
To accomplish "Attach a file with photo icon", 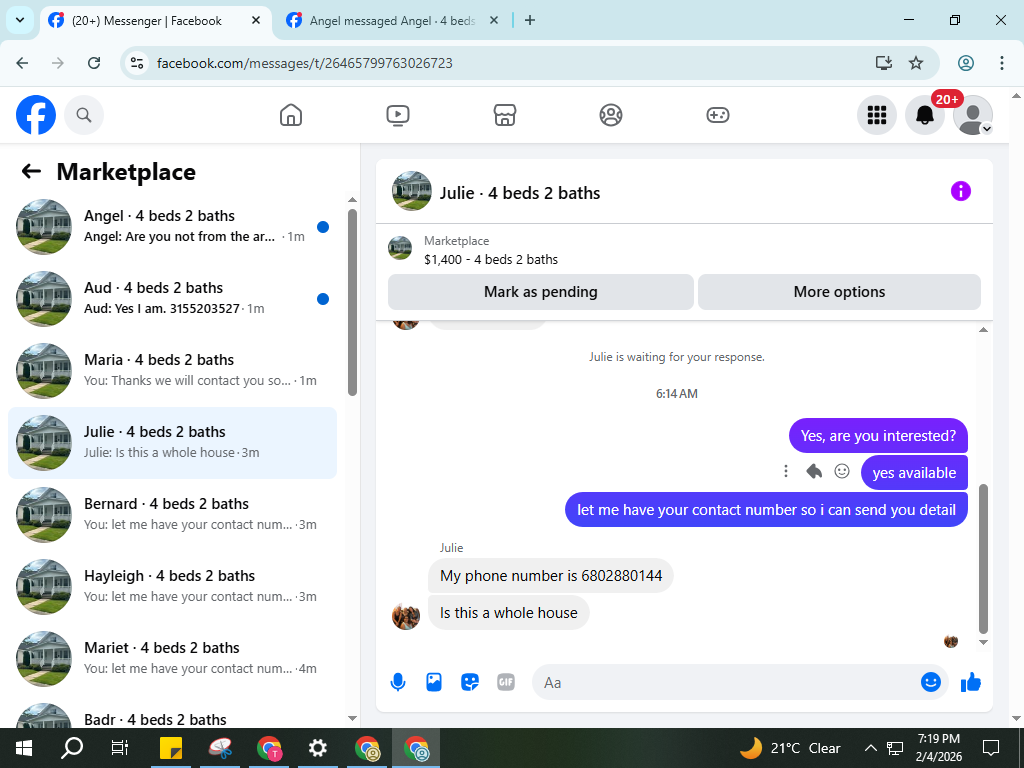I will pos(434,682).
